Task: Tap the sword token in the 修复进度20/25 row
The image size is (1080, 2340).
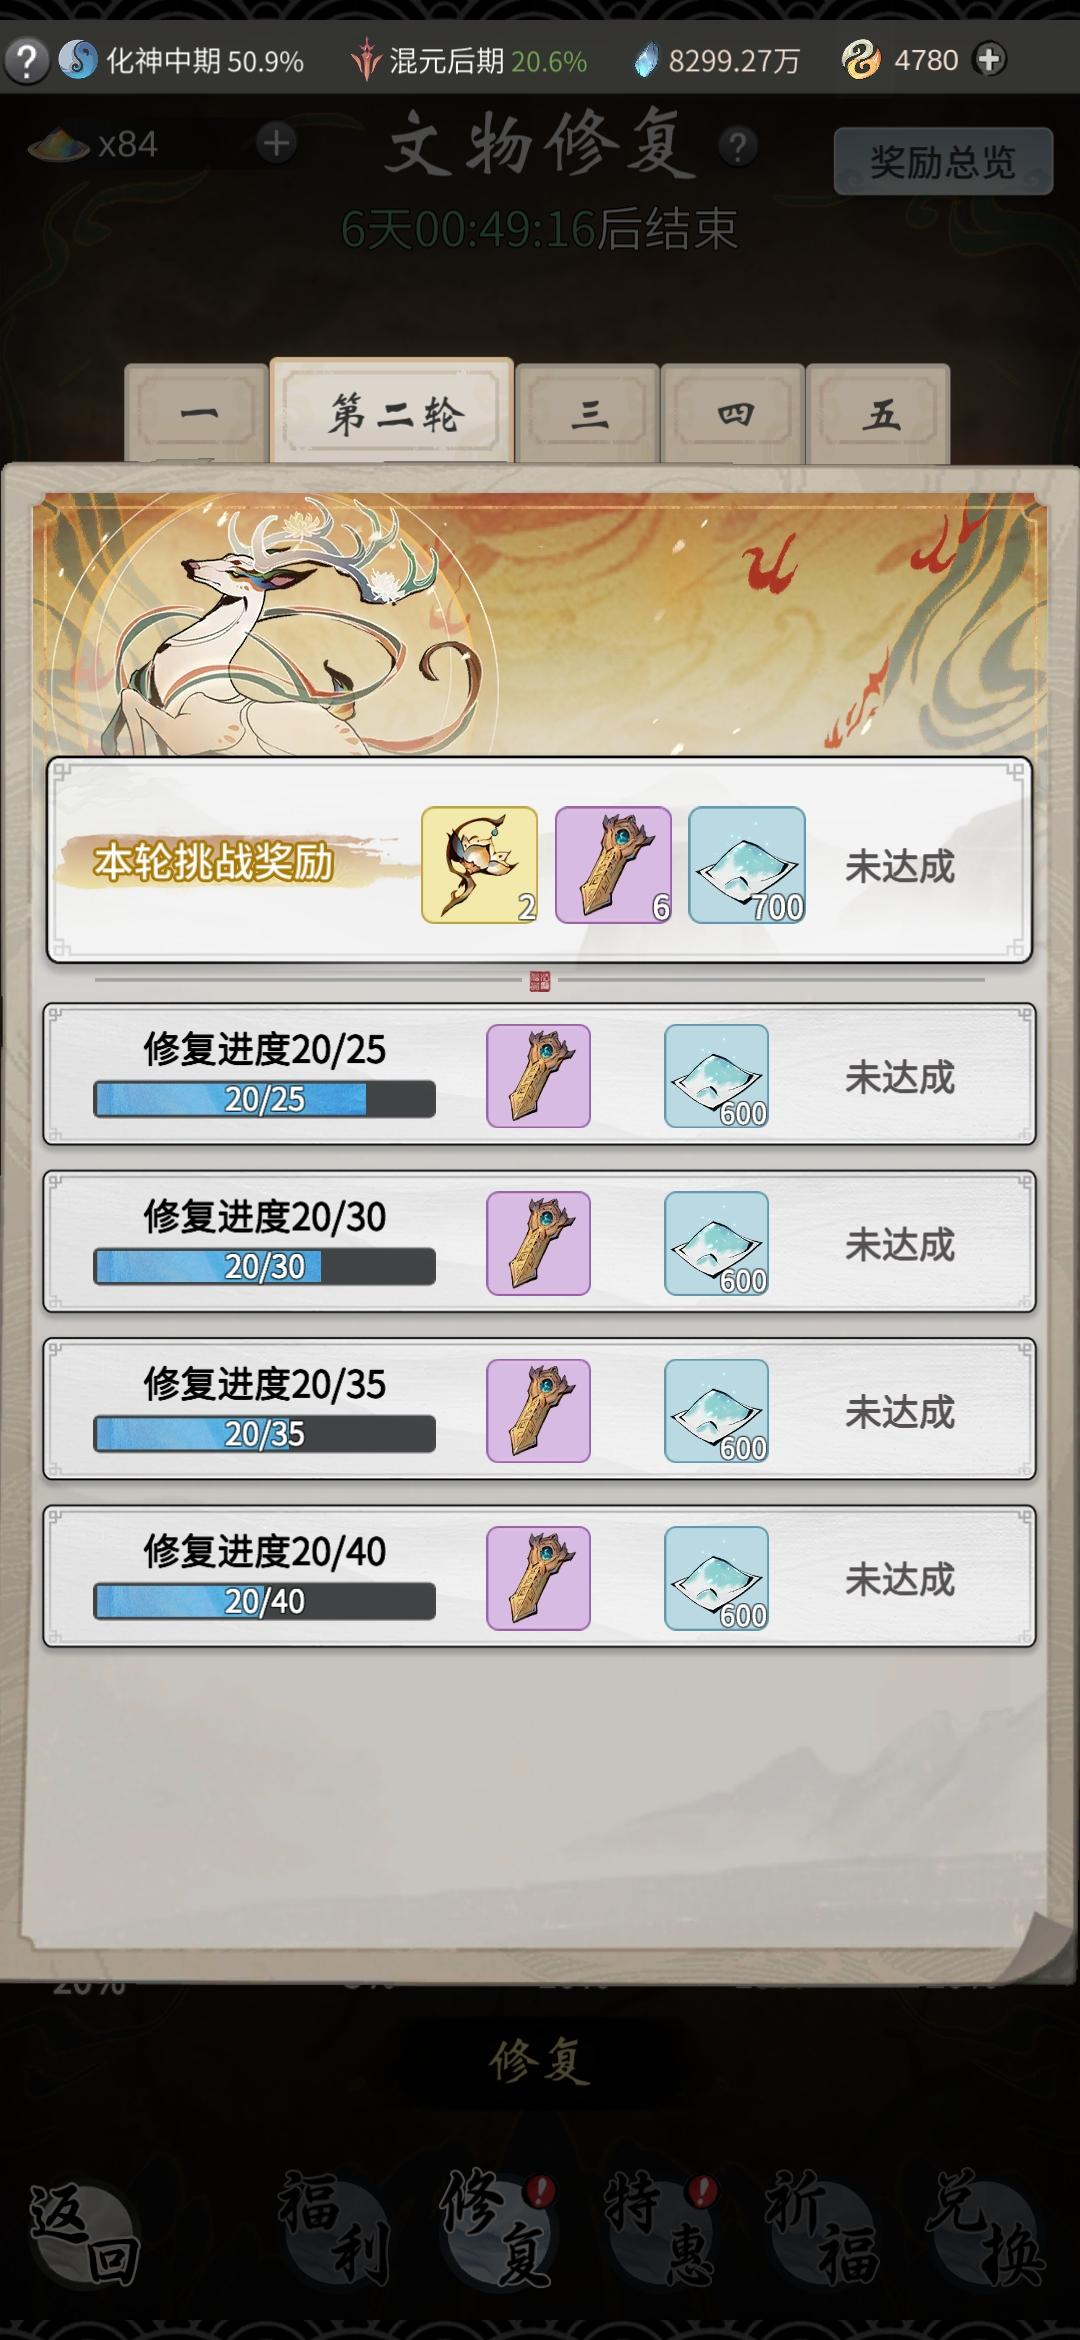Action: (x=538, y=1076)
